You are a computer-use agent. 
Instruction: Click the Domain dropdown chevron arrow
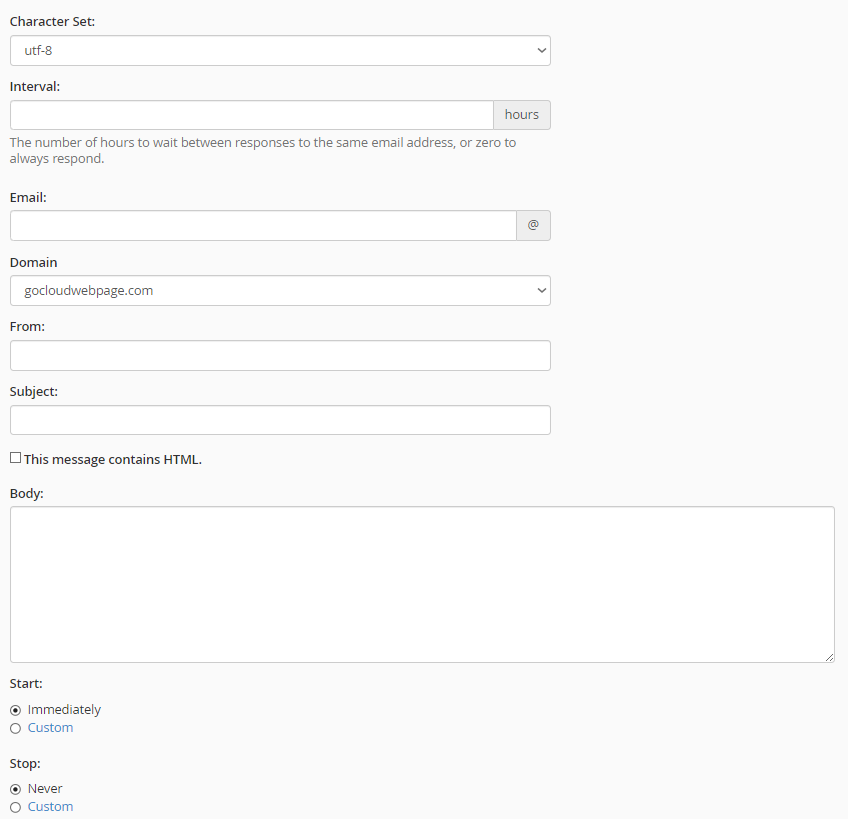(541, 290)
